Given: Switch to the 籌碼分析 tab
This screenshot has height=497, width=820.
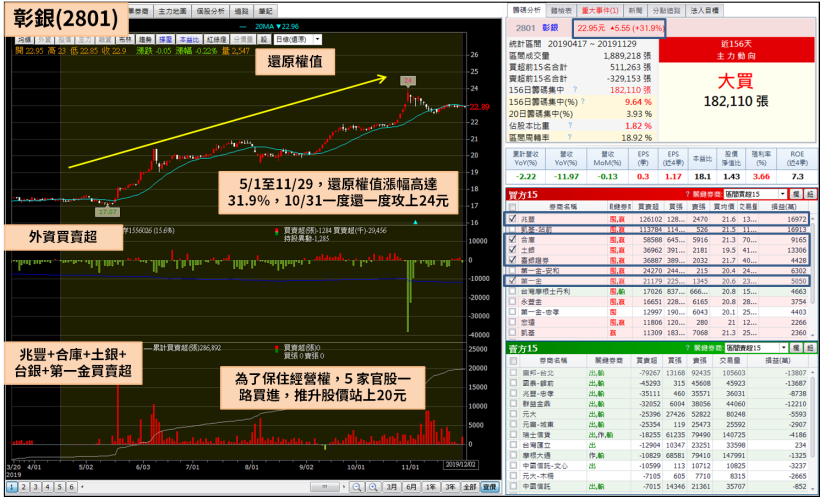Looking at the screenshot, I should [527, 10].
